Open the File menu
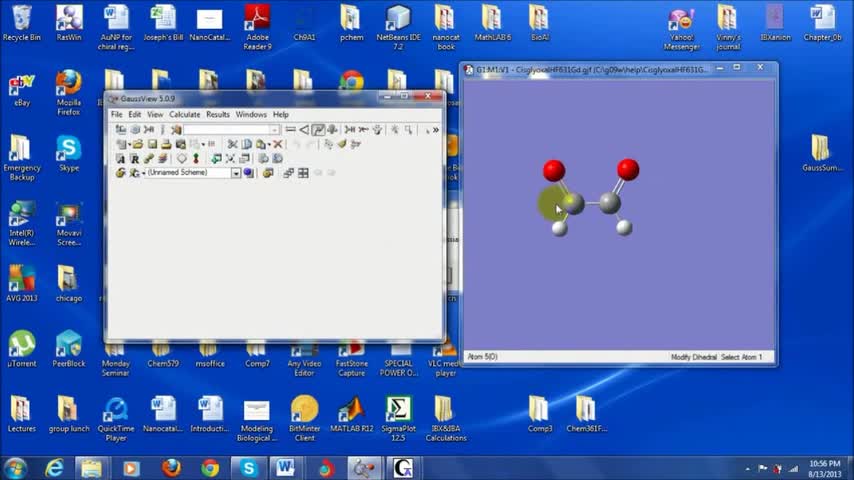Image resolution: width=854 pixels, height=480 pixels. tap(117, 114)
